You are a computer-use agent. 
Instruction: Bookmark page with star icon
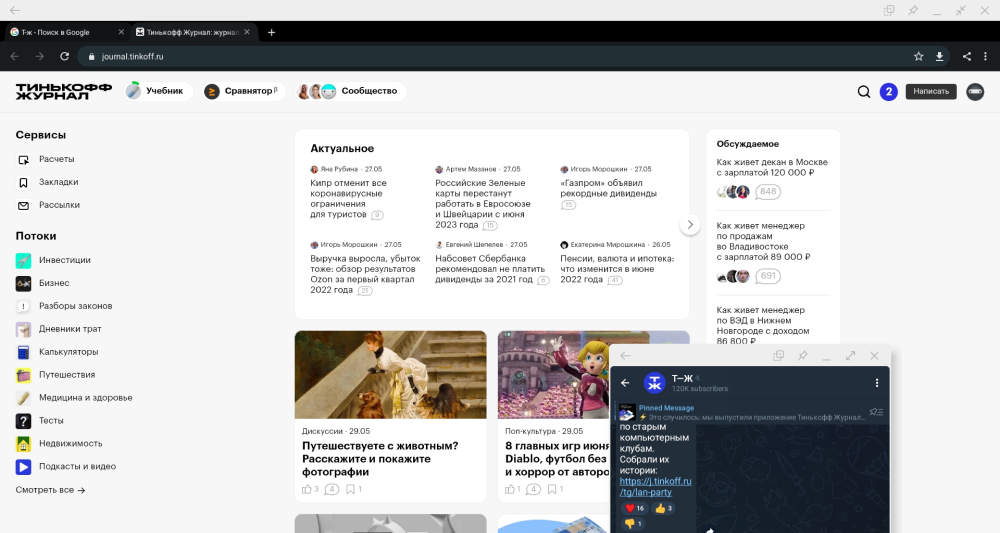[918, 56]
